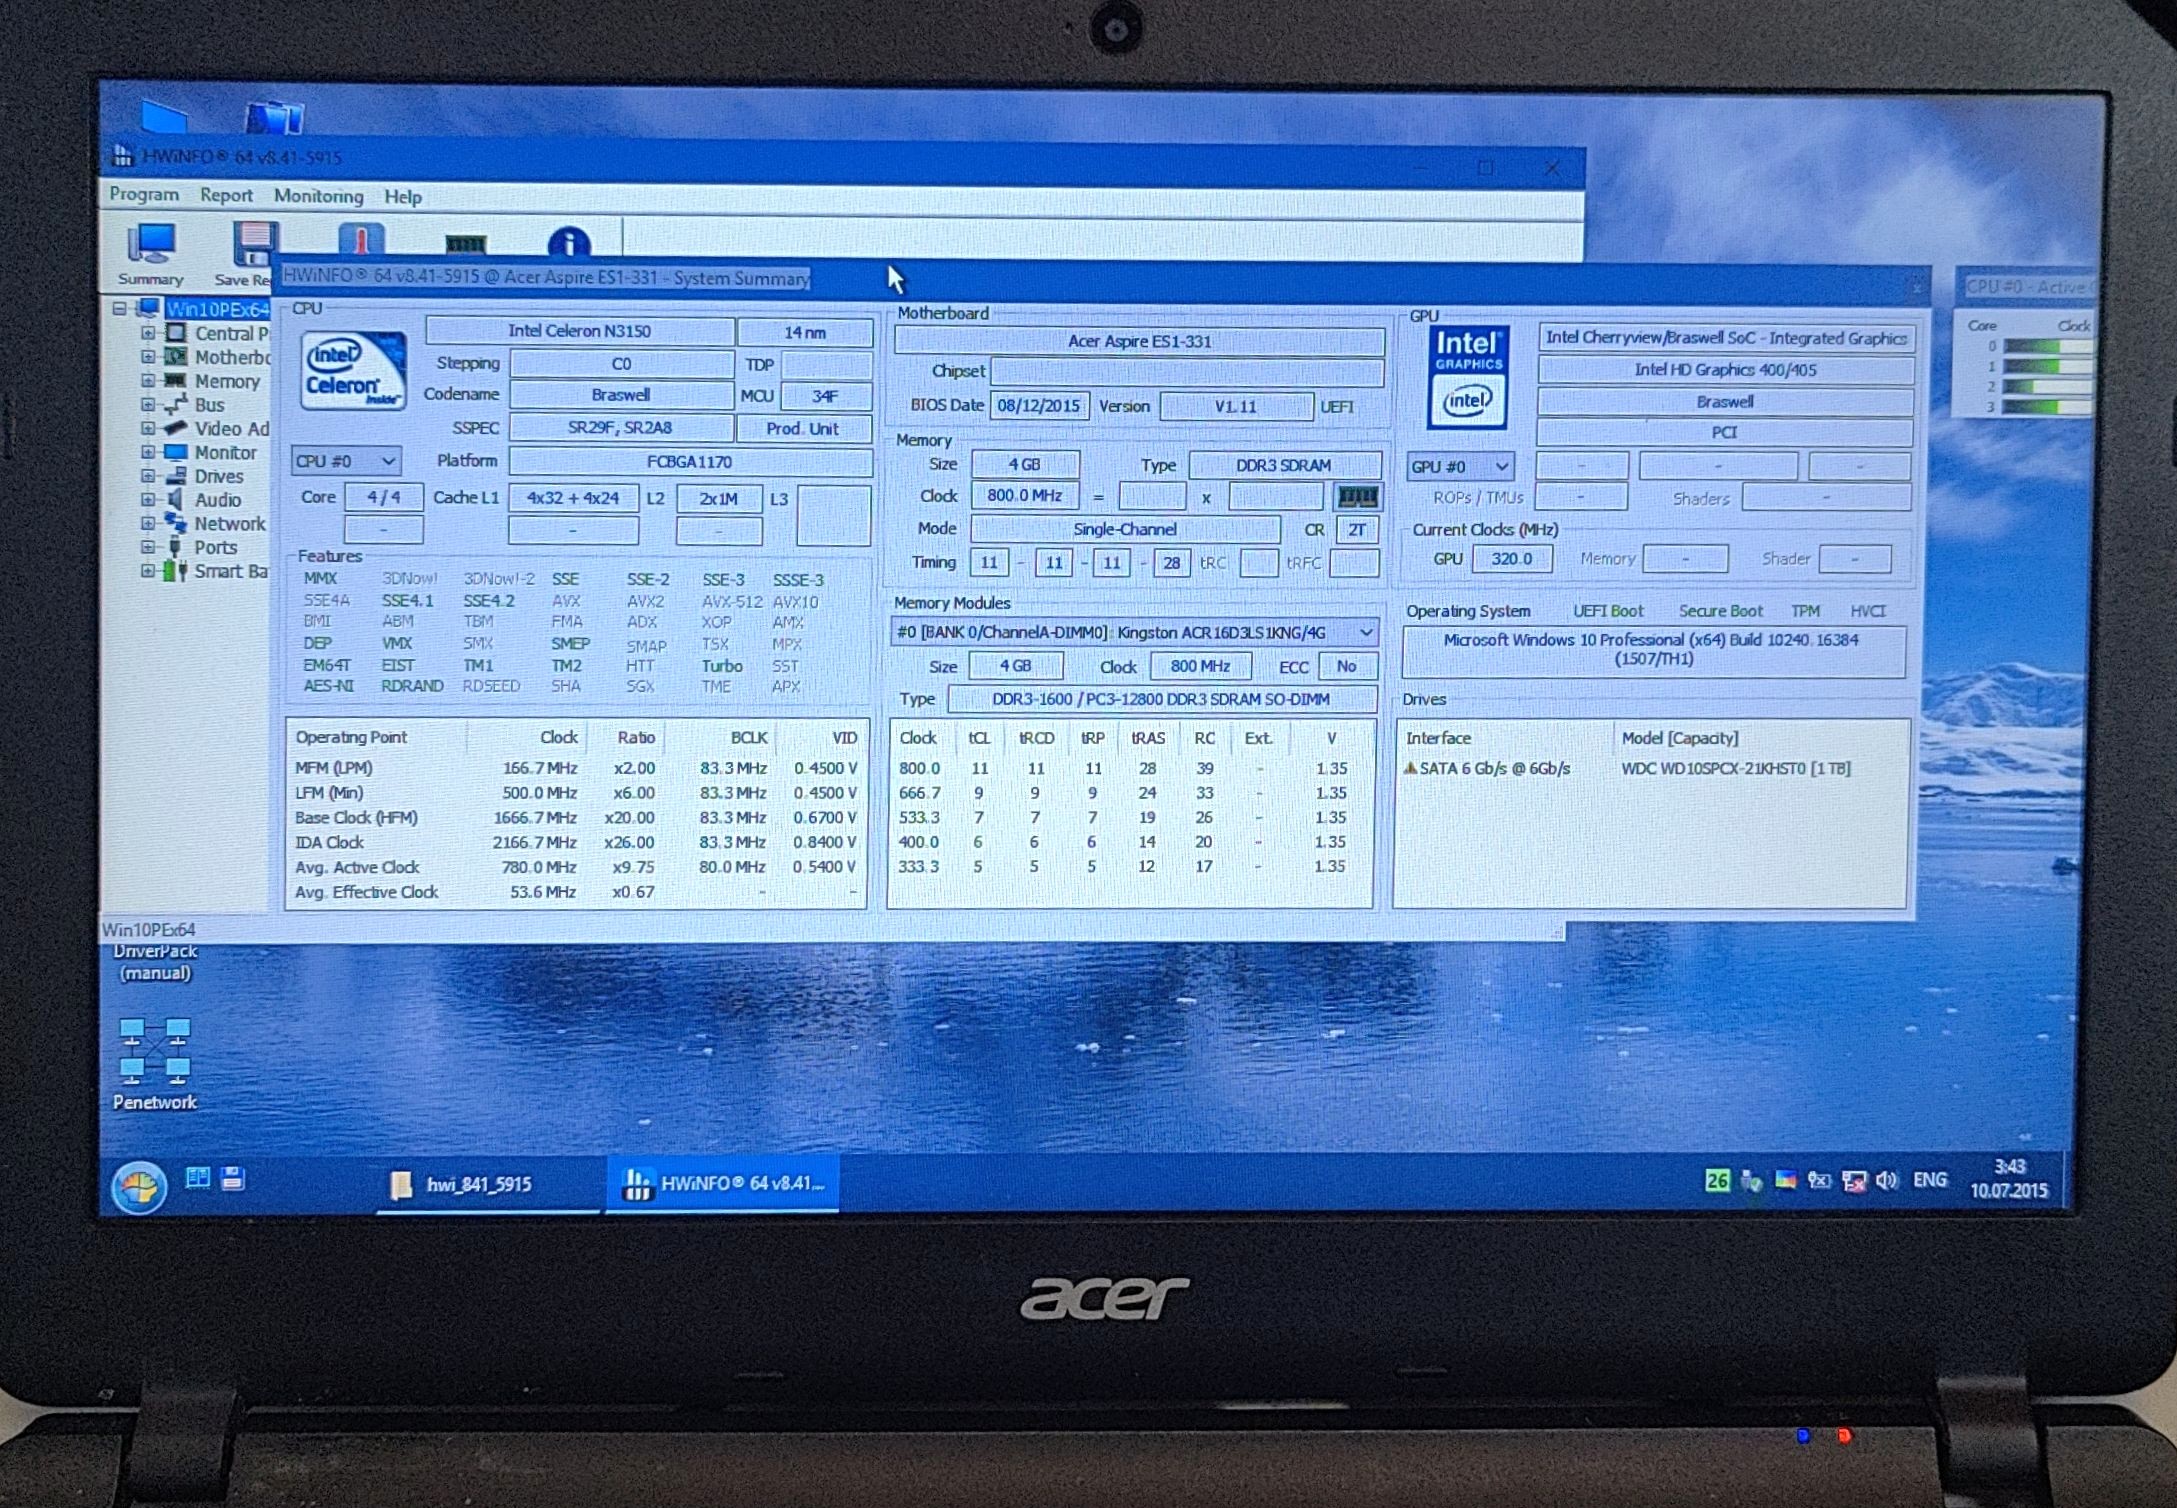
Task: Open the CPU #0 selector dropdown
Action: pyautogui.click(x=346, y=461)
